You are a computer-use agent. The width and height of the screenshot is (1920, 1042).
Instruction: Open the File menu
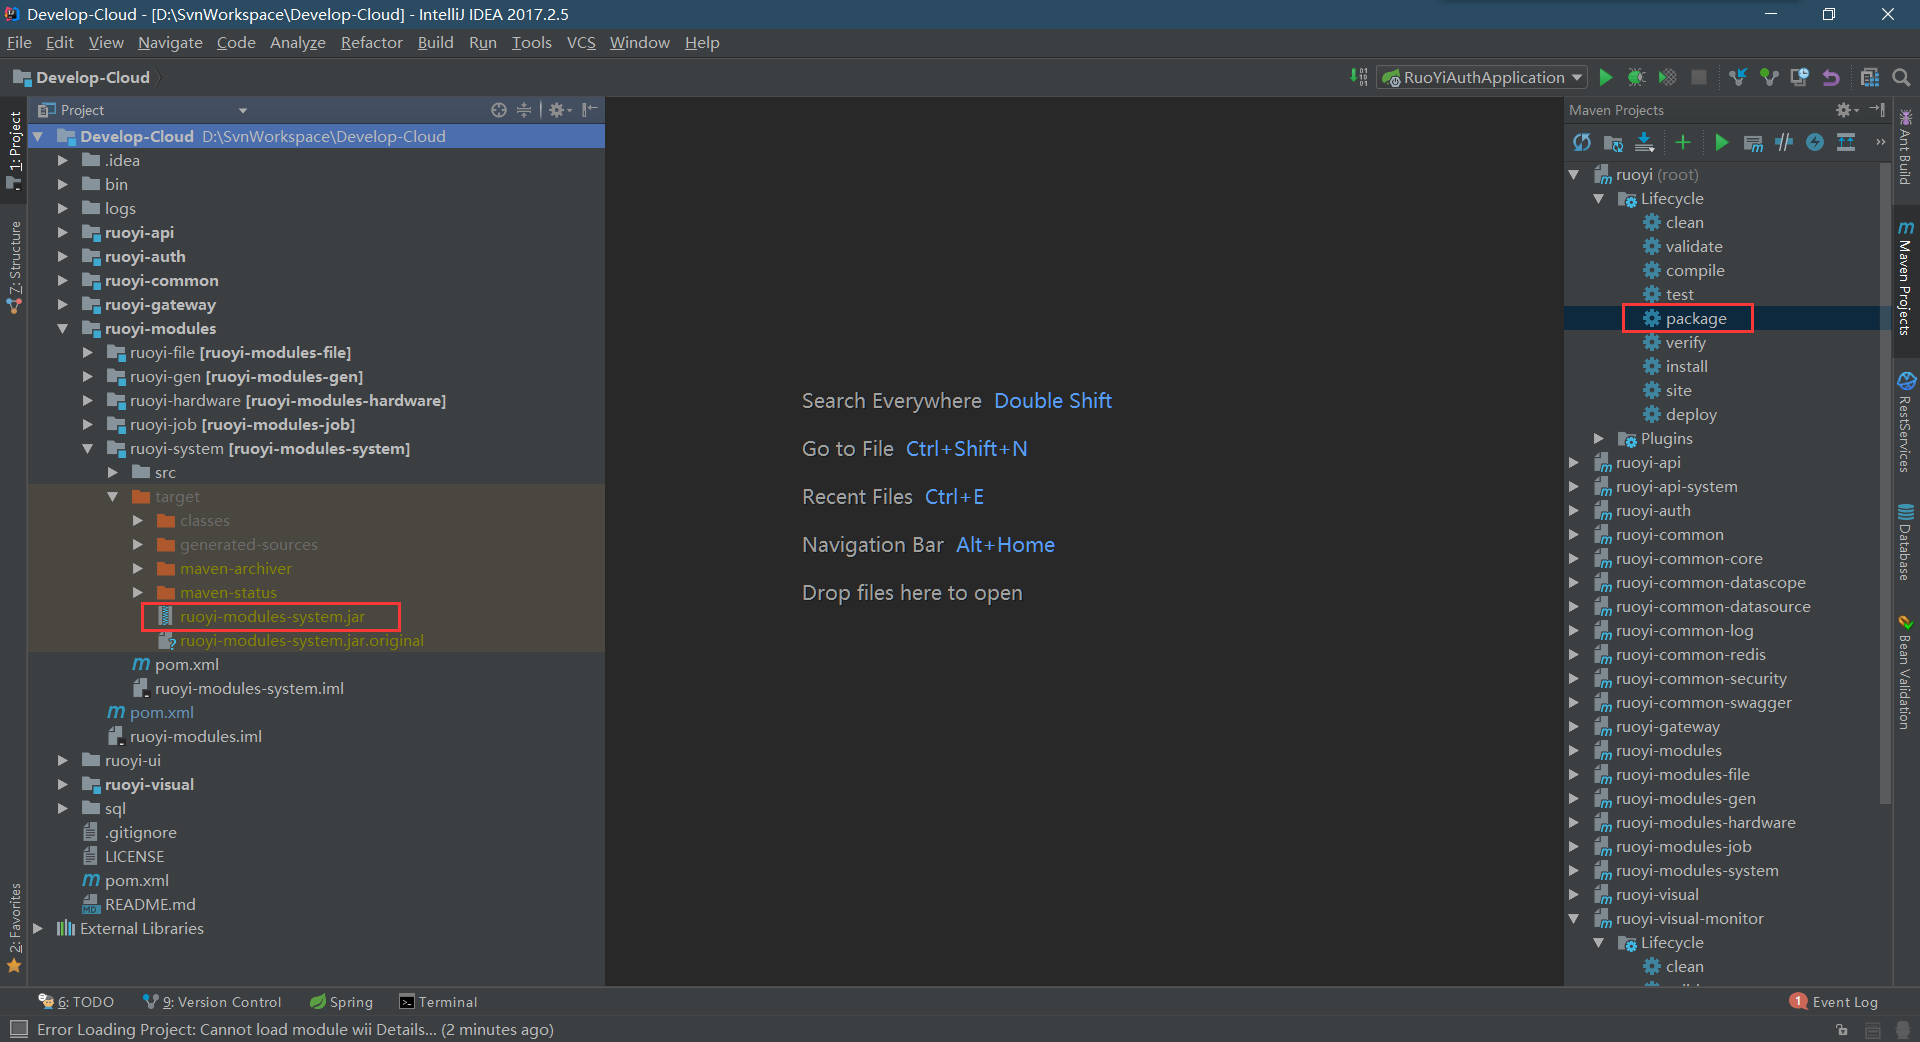pyautogui.click(x=19, y=42)
